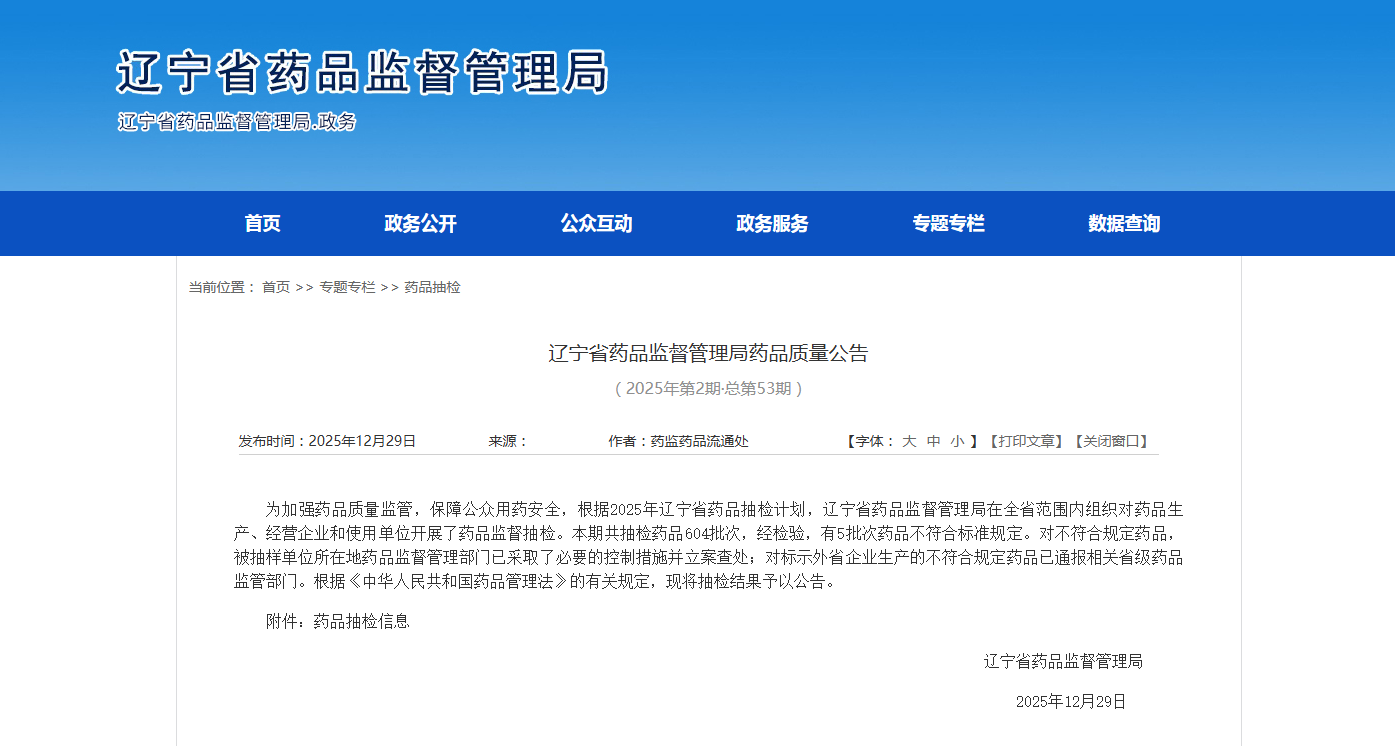Open the 药品抽检 breadcrumb link

pyautogui.click(x=432, y=288)
